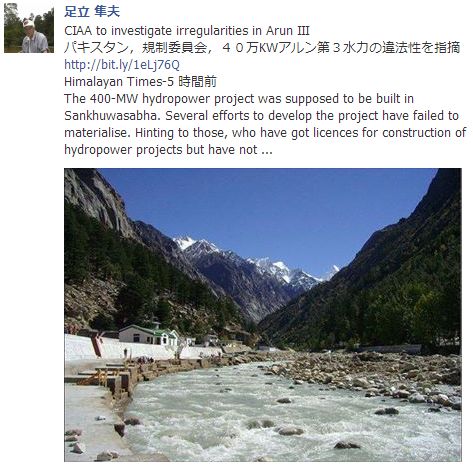Click the rocky cliff face in photo

[95, 198]
